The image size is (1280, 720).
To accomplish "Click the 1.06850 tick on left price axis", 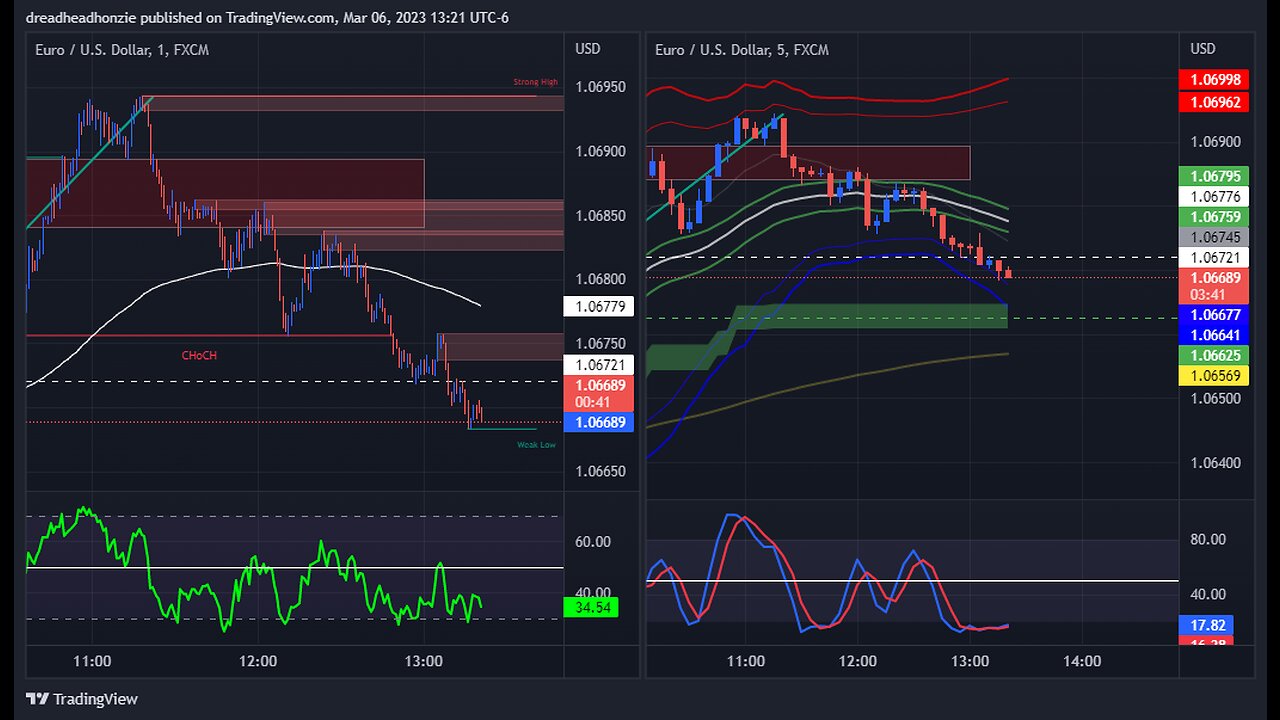I will [x=601, y=215].
